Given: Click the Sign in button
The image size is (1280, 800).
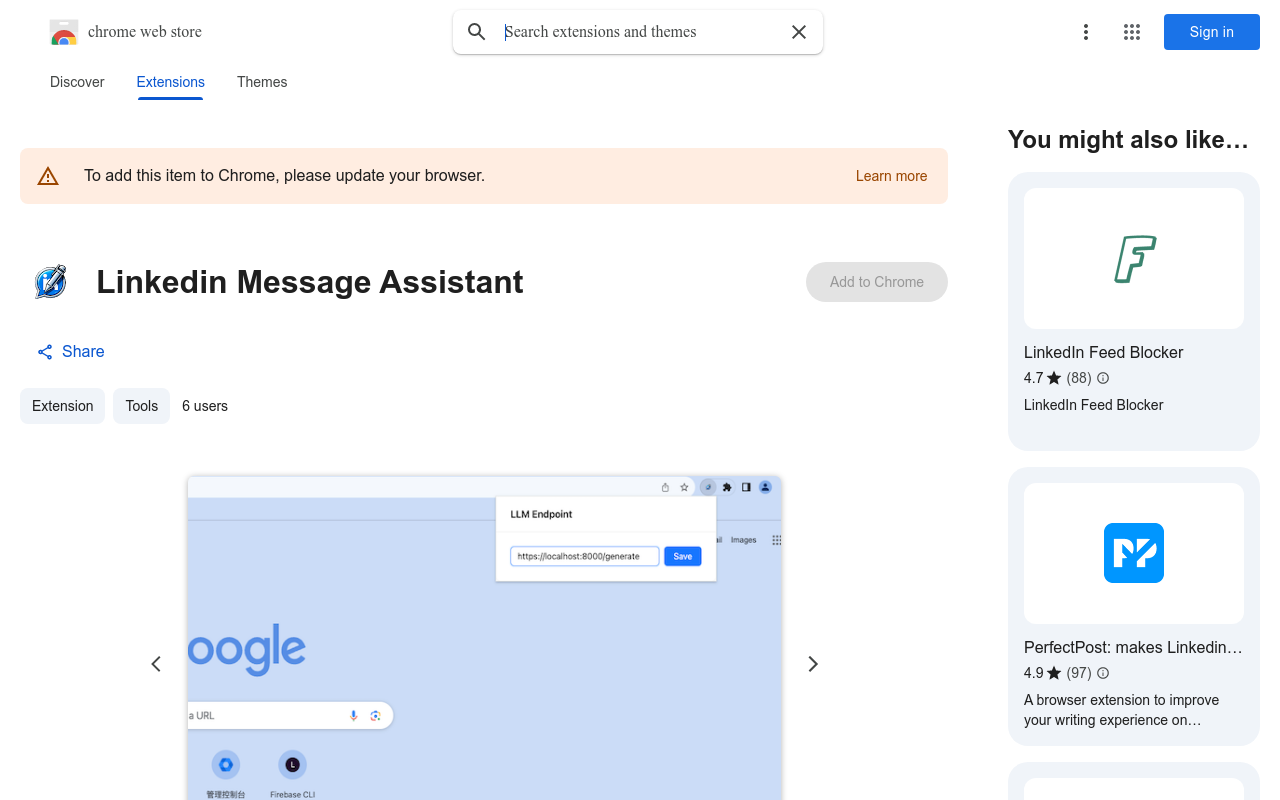Looking at the screenshot, I should coord(1212,32).
